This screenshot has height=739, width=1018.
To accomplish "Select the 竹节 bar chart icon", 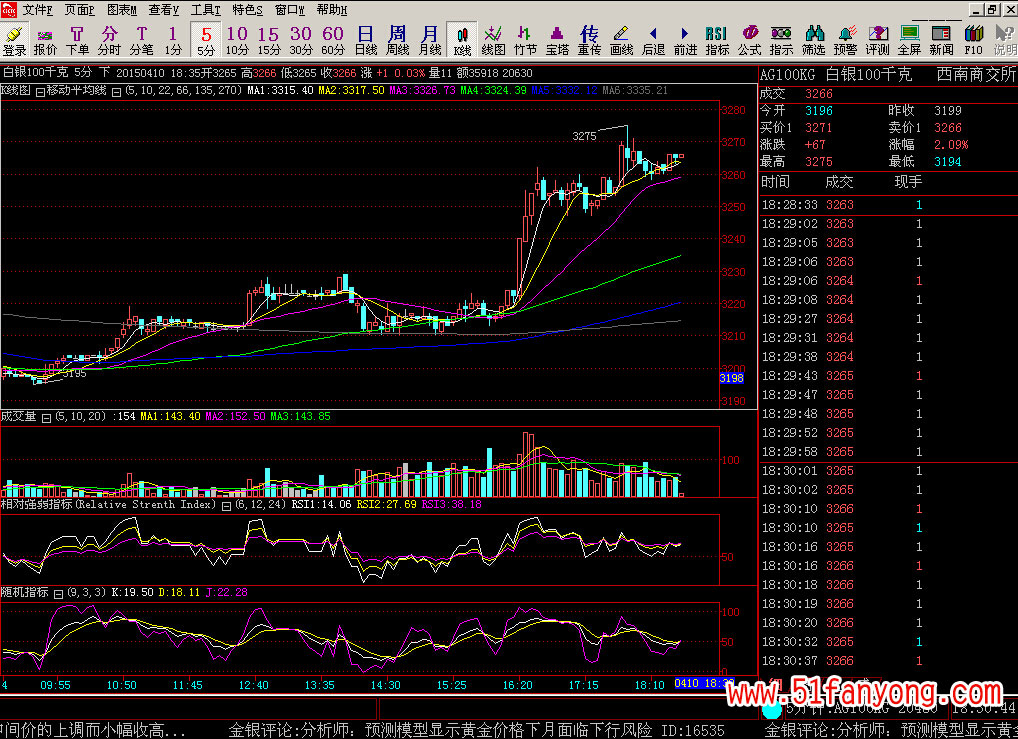I will point(525,40).
